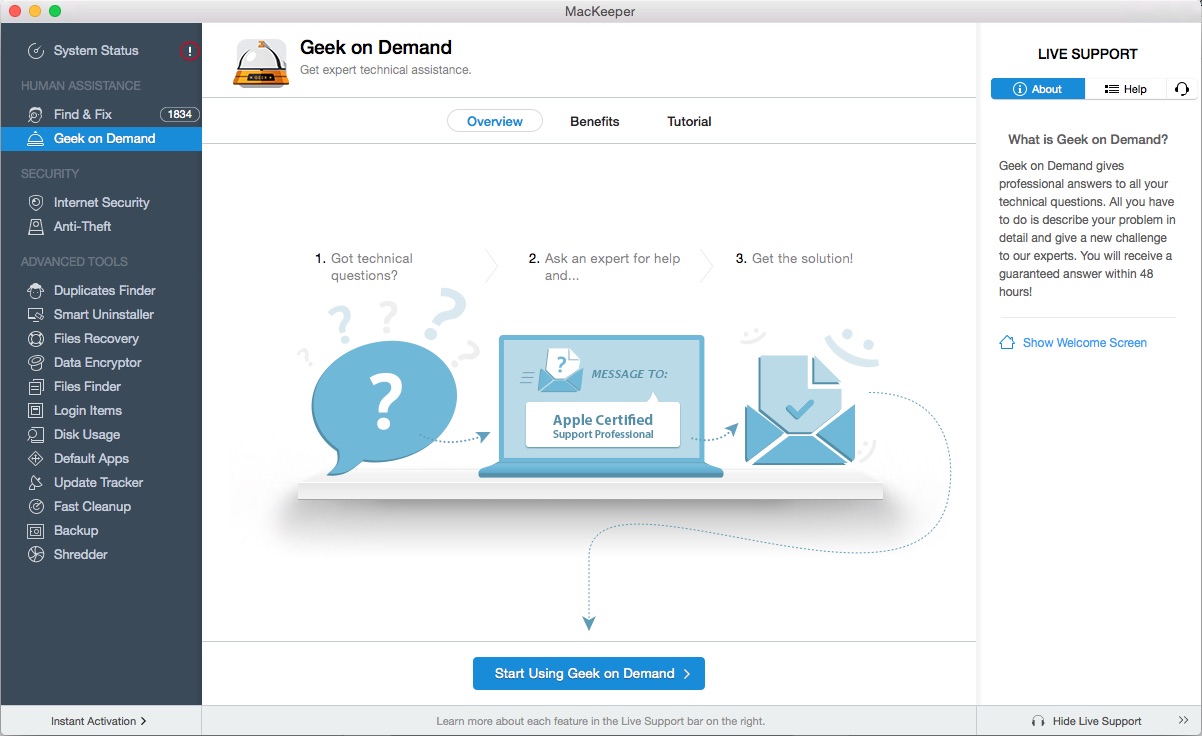This screenshot has width=1202, height=736.
Task: Click the 'Get the solution!' step text
Action: [x=802, y=258]
